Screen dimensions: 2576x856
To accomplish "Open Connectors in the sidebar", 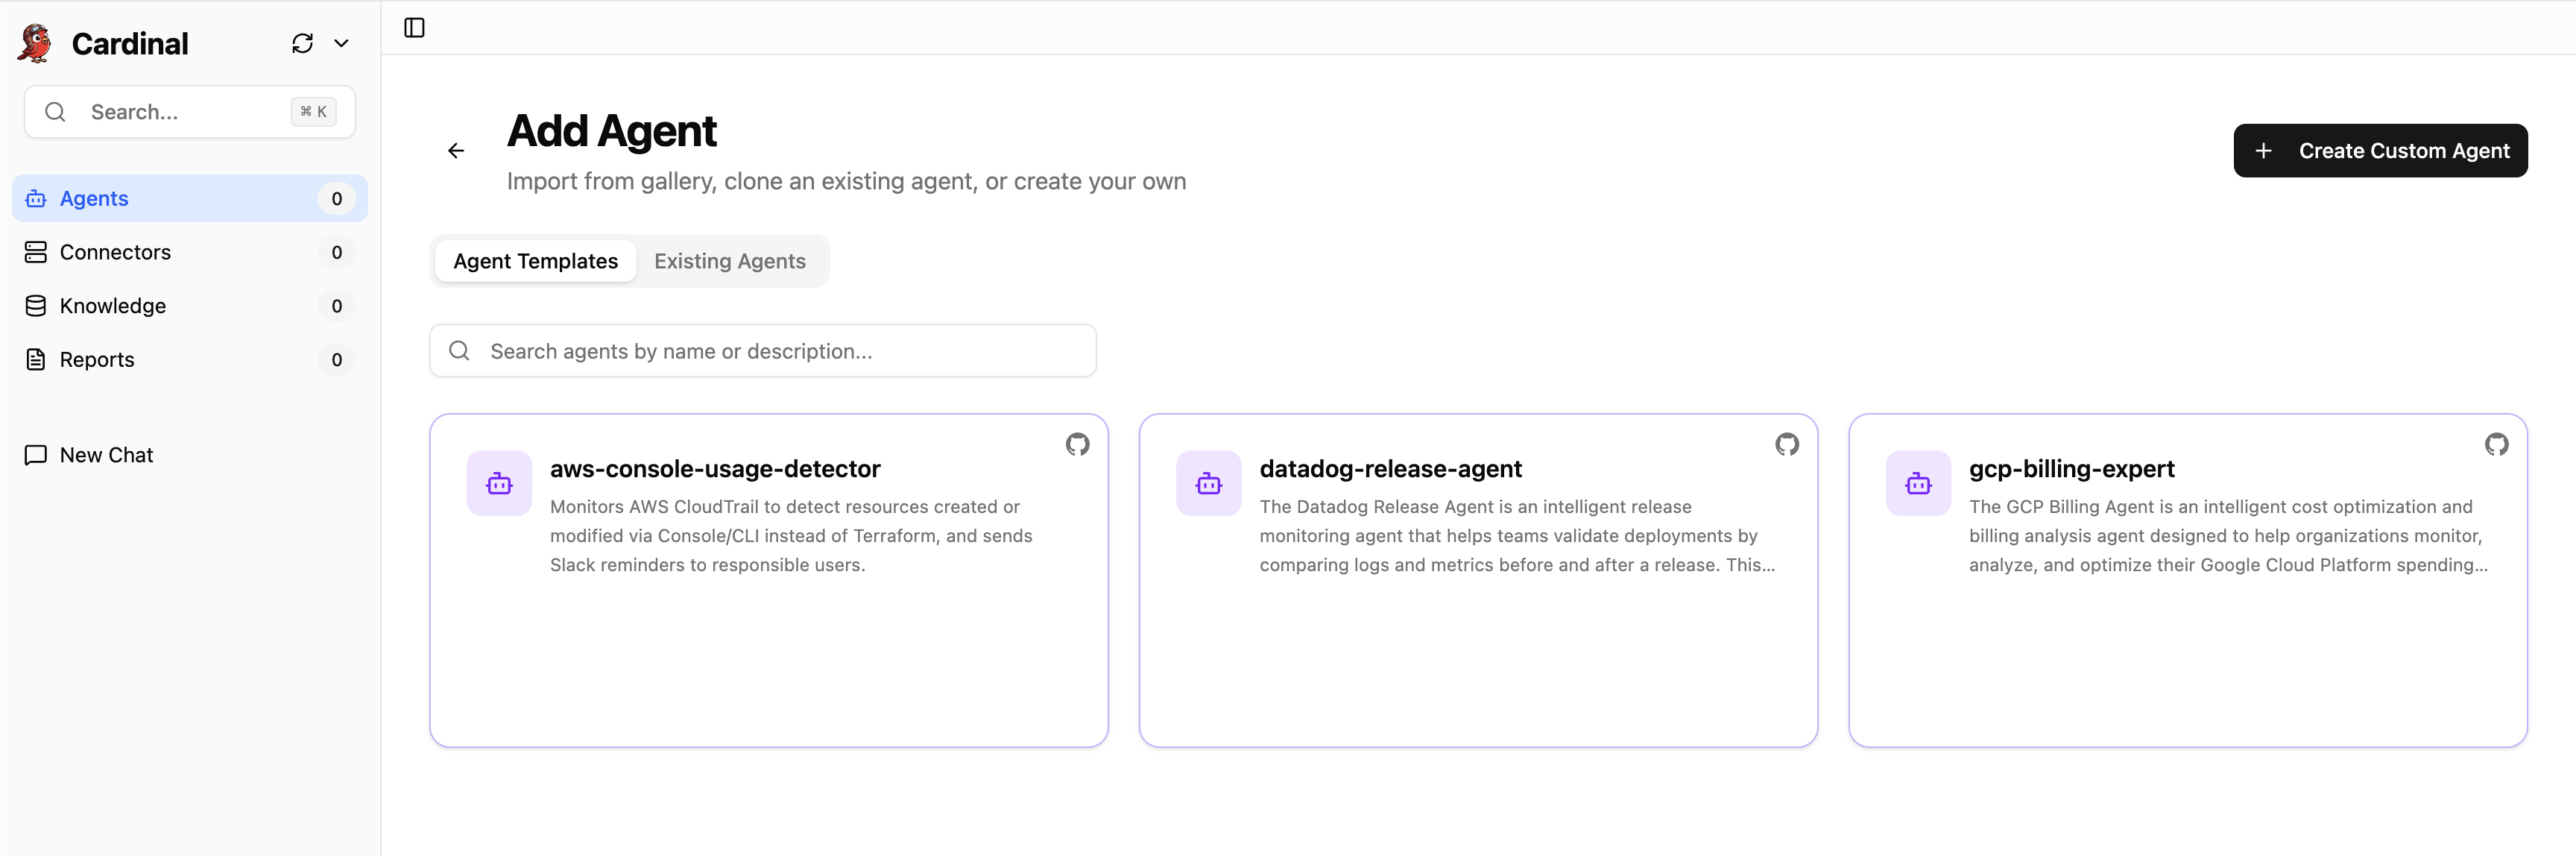I will [115, 252].
